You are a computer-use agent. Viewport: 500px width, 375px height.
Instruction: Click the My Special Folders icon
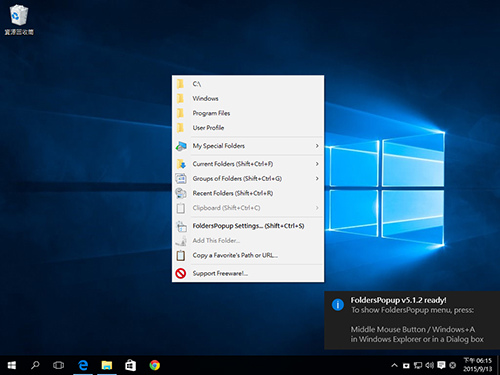tap(181, 146)
